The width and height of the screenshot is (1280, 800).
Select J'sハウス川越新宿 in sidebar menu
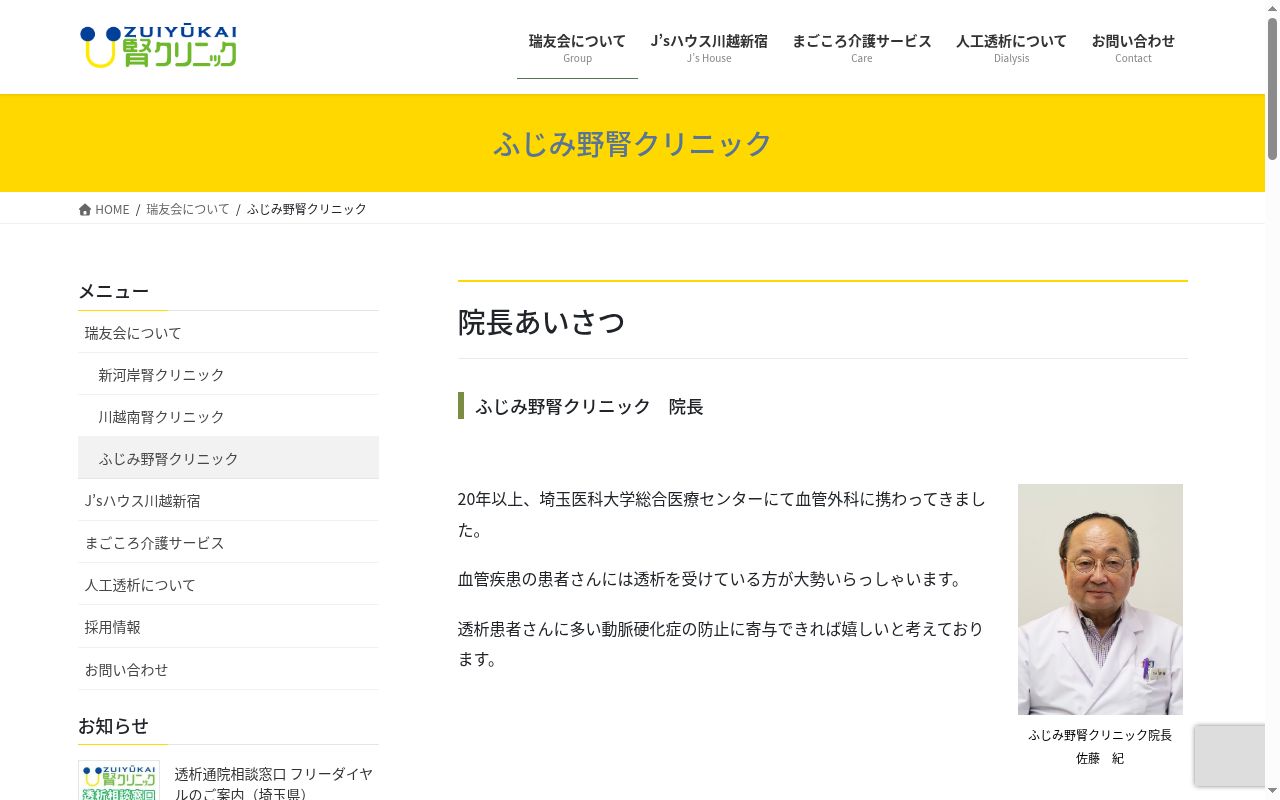[x=228, y=500]
